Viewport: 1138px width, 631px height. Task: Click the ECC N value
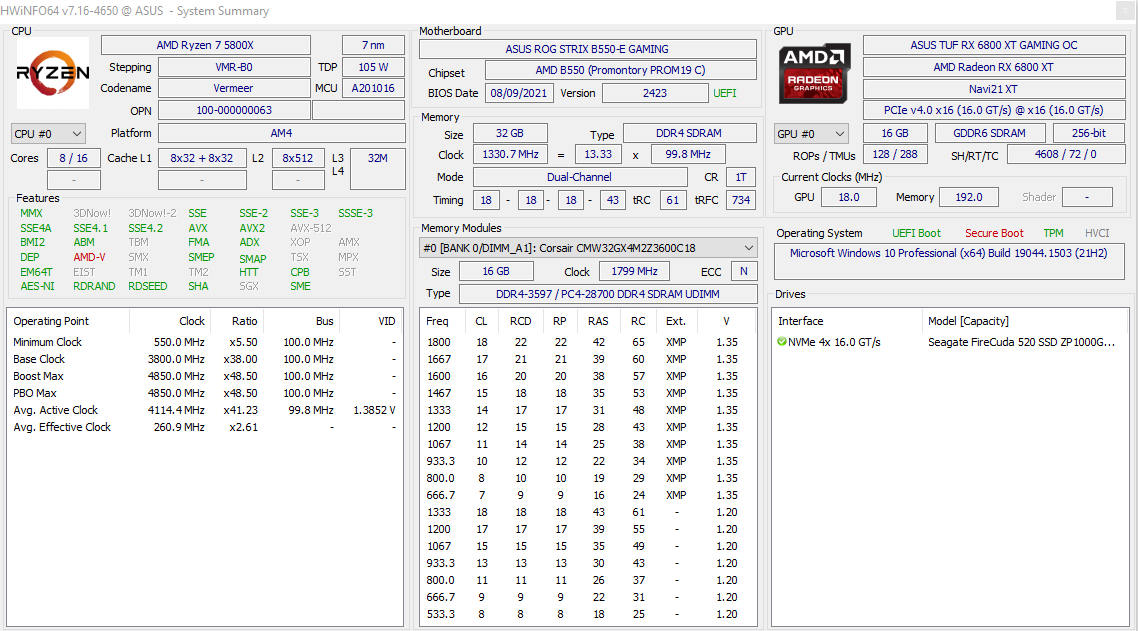click(x=743, y=271)
